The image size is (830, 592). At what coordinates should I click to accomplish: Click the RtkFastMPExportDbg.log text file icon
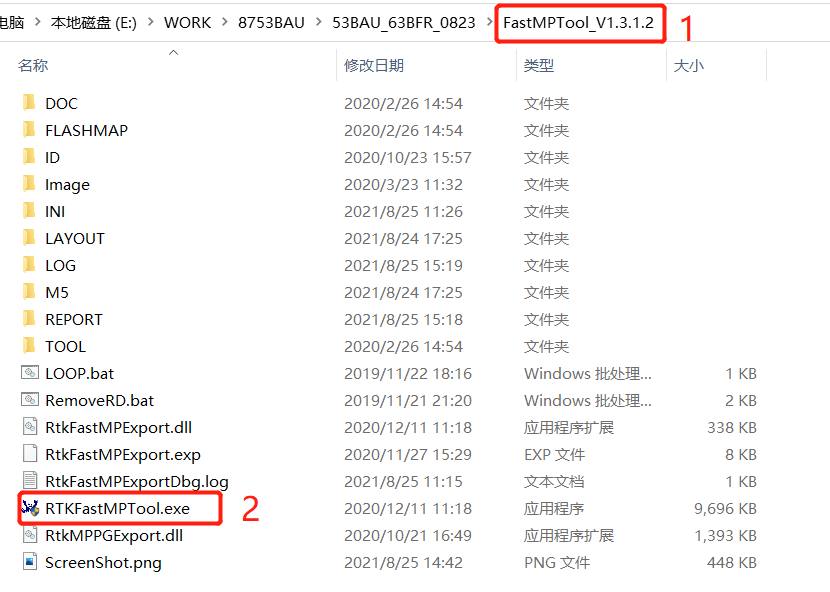[x=30, y=481]
